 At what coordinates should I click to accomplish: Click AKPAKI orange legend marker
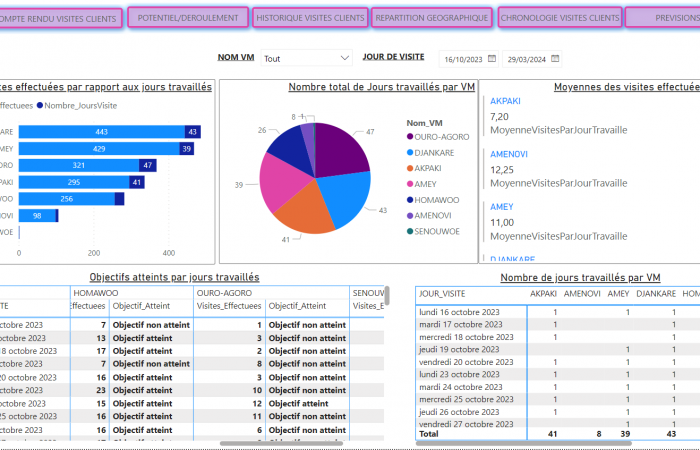[x=409, y=169]
